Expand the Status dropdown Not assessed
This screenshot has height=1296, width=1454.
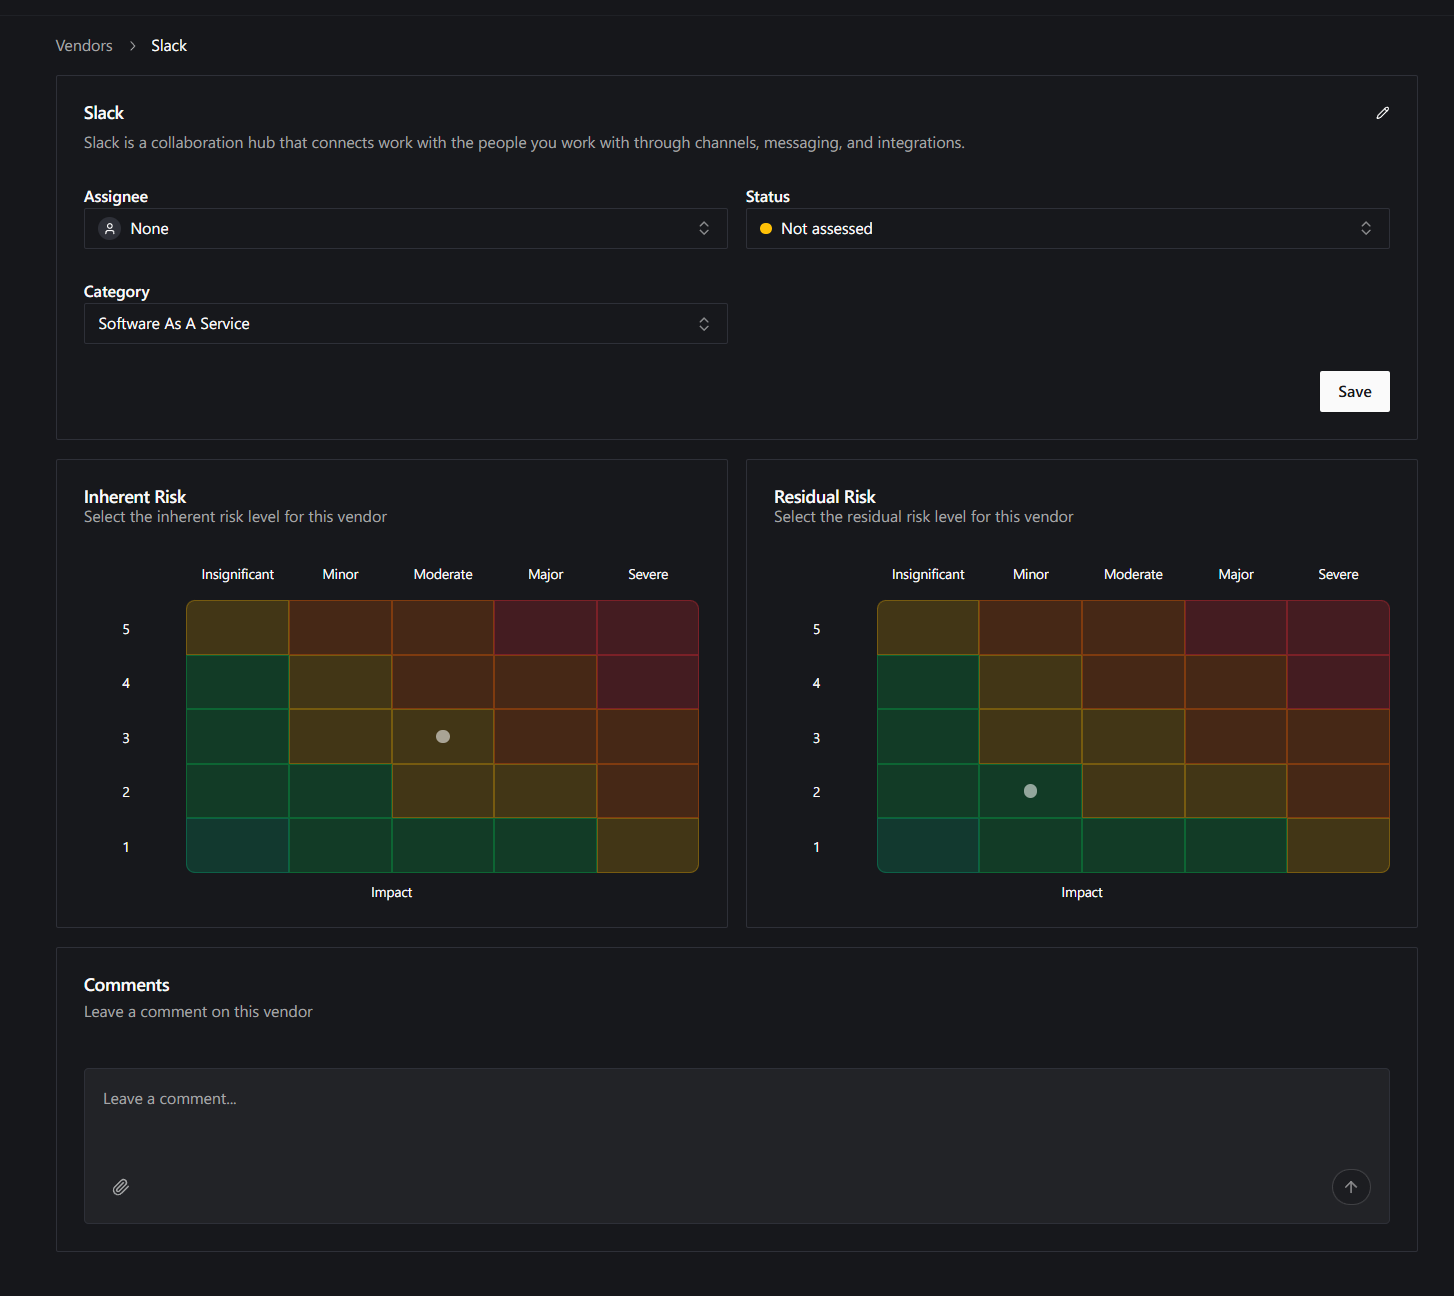tap(1068, 229)
